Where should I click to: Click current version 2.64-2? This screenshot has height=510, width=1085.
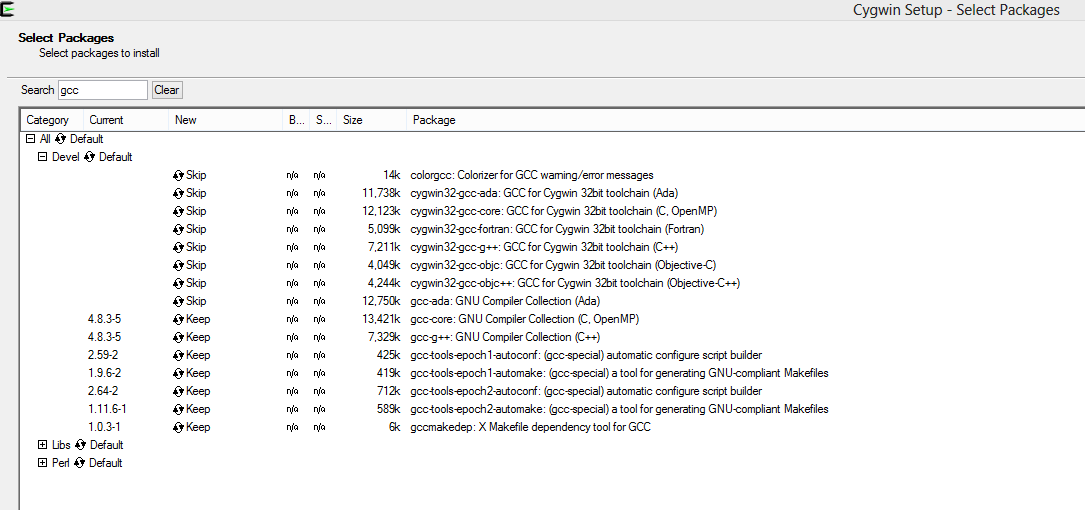tap(102, 391)
